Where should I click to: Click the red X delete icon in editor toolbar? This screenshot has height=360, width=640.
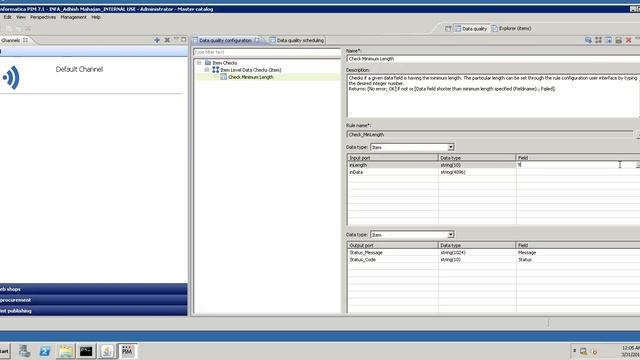pos(629,40)
